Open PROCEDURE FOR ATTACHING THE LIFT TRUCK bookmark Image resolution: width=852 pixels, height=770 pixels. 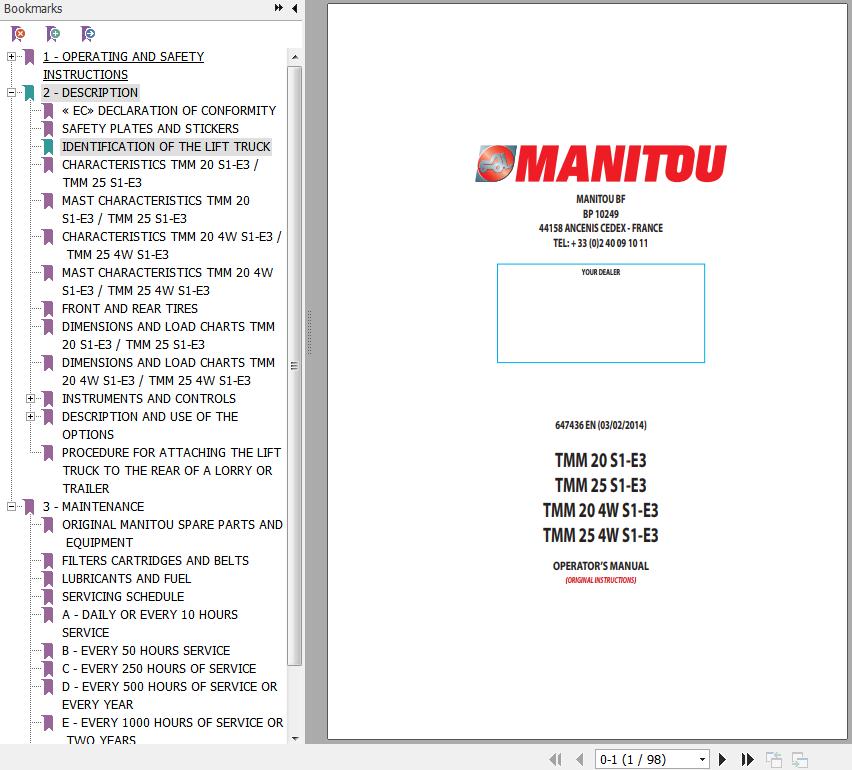pos(171,471)
